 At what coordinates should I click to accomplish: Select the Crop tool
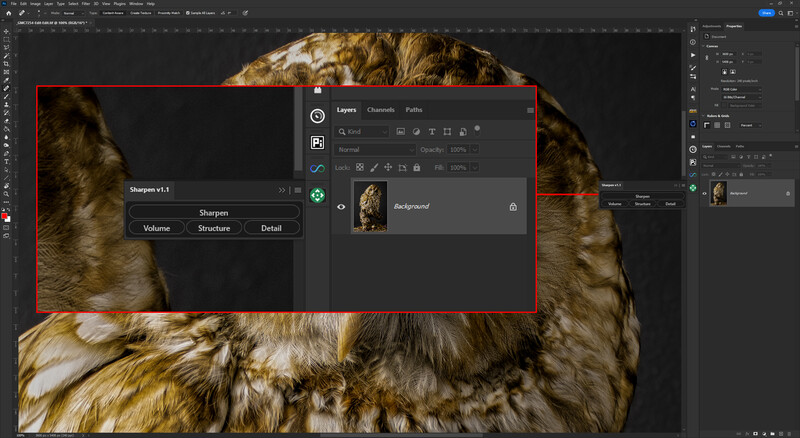[6, 64]
